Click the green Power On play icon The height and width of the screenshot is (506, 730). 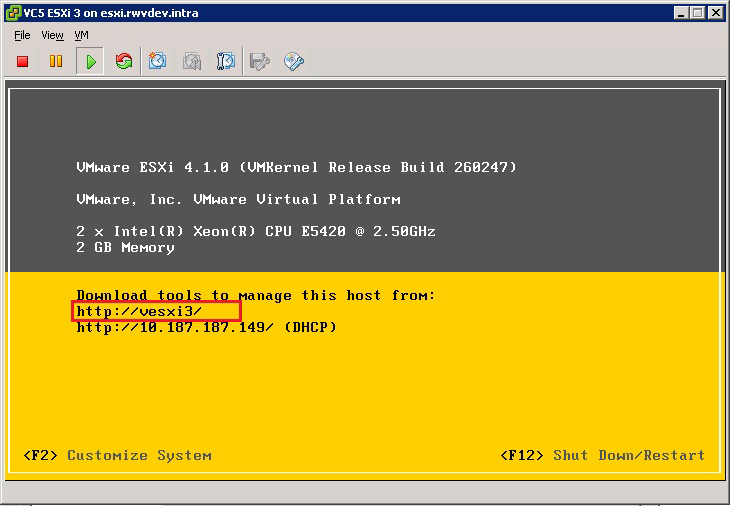pyautogui.click(x=90, y=62)
